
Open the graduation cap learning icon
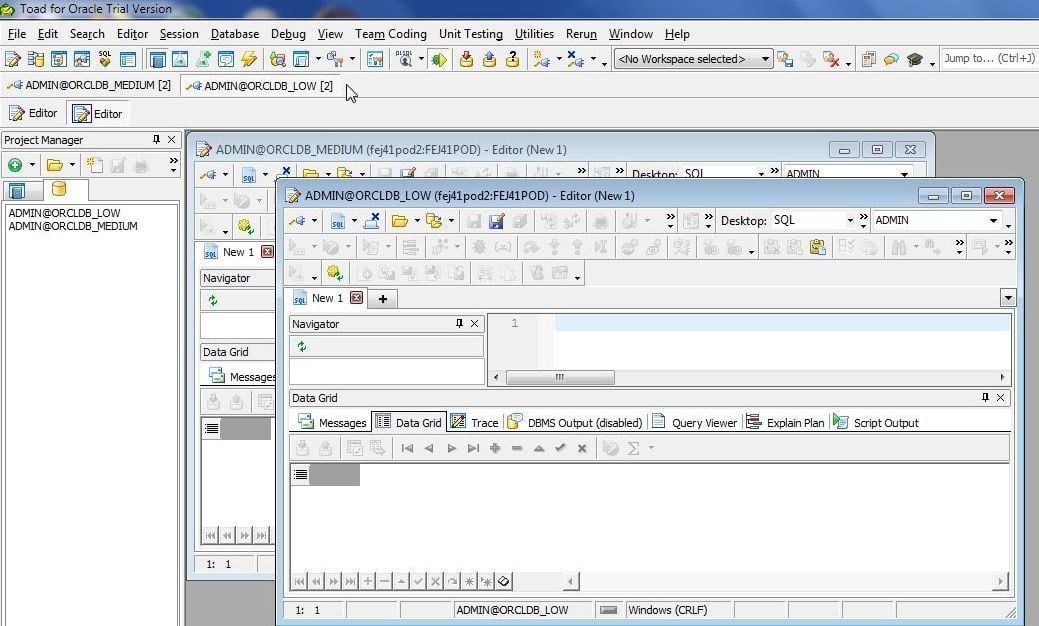[x=915, y=59]
